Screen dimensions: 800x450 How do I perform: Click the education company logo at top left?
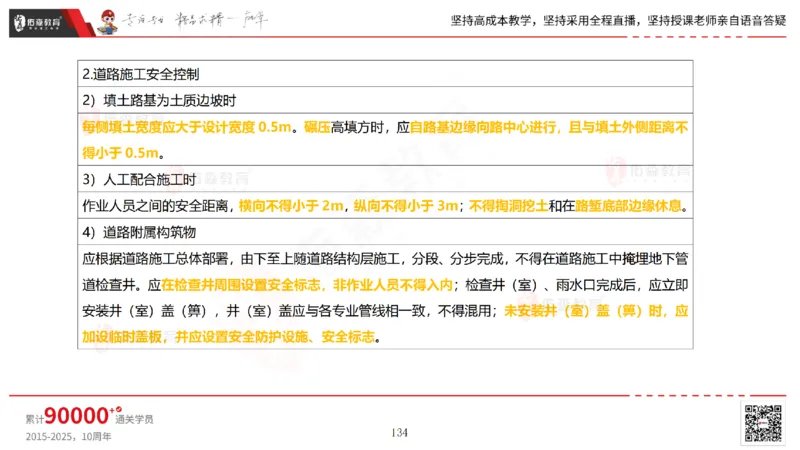pos(37,22)
